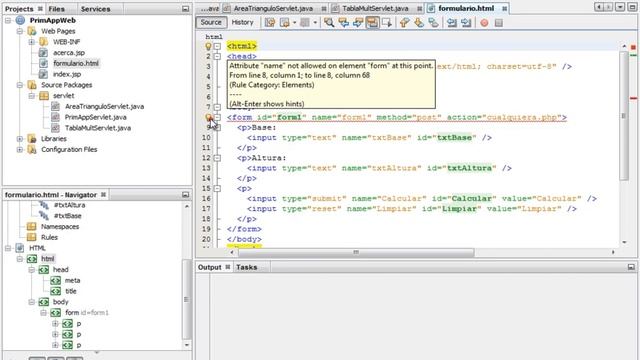Select index.jsp in Projects tree

tap(67, 74)
